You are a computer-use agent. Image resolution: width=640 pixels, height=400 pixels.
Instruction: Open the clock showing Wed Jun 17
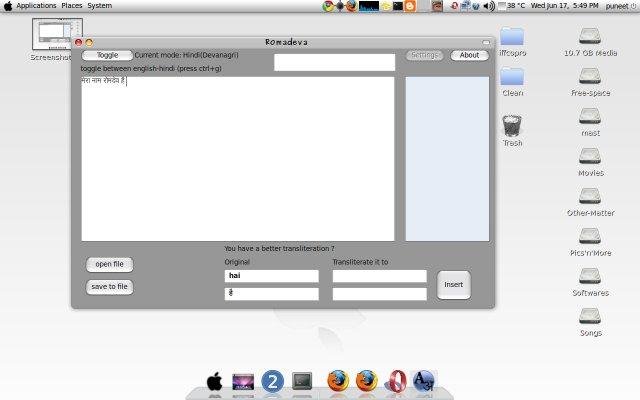[564, 6]
